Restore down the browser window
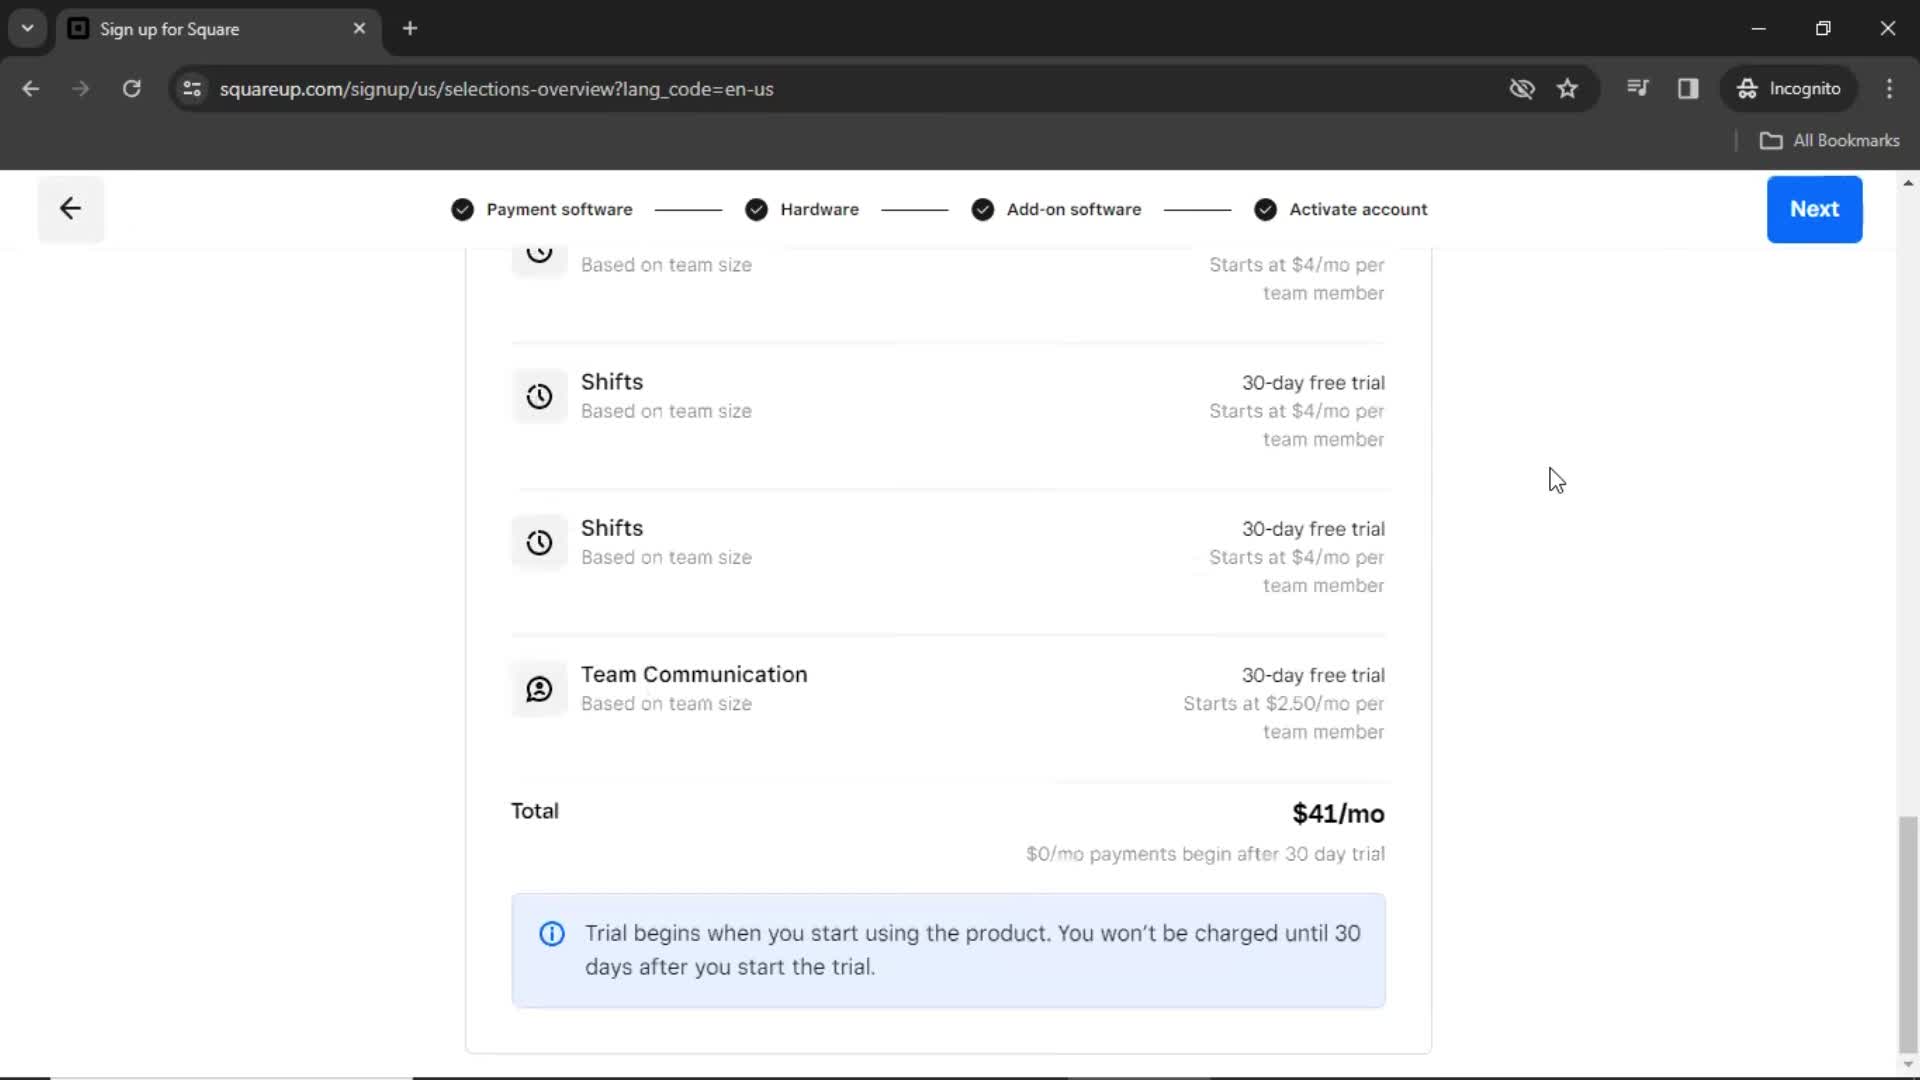Image resolution: width=1920 pixels, height=1080 pixels. pos(1823,29)
